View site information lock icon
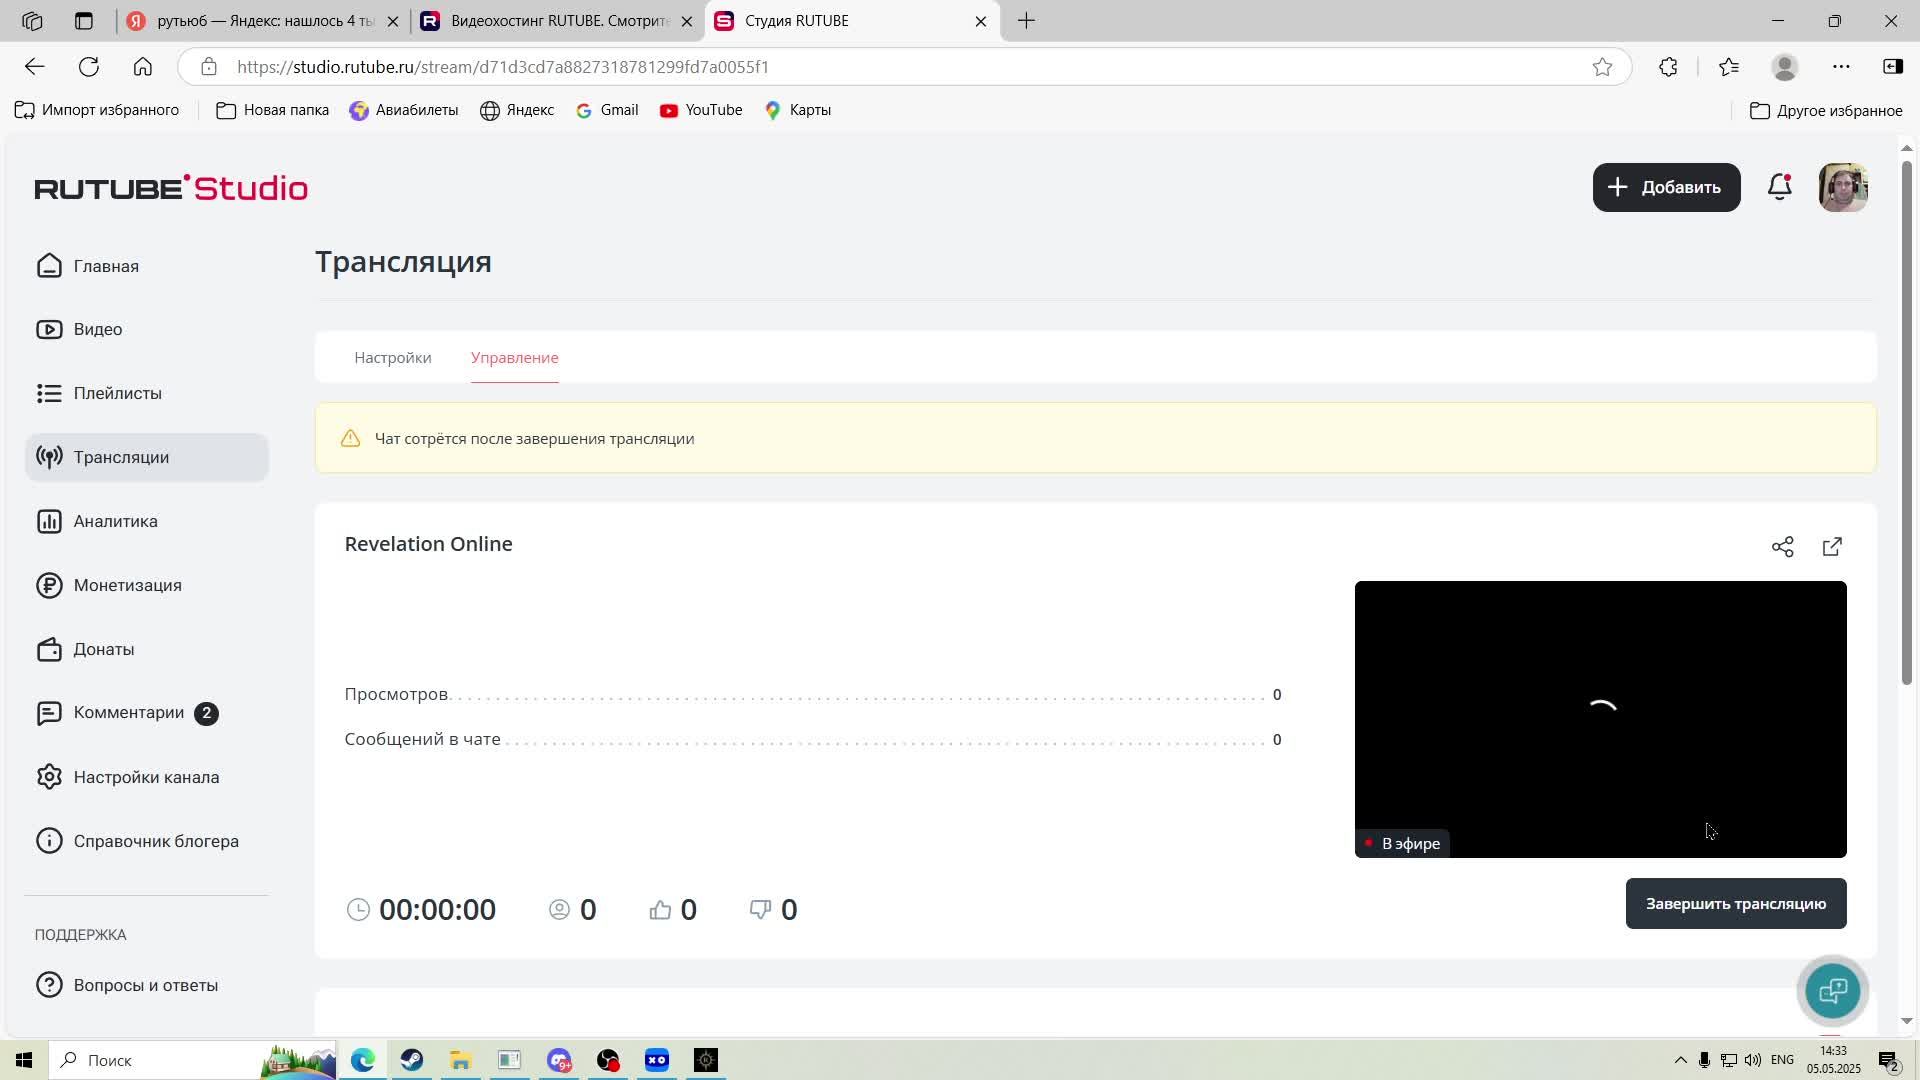1920x1080 pixels. [208, 67]
